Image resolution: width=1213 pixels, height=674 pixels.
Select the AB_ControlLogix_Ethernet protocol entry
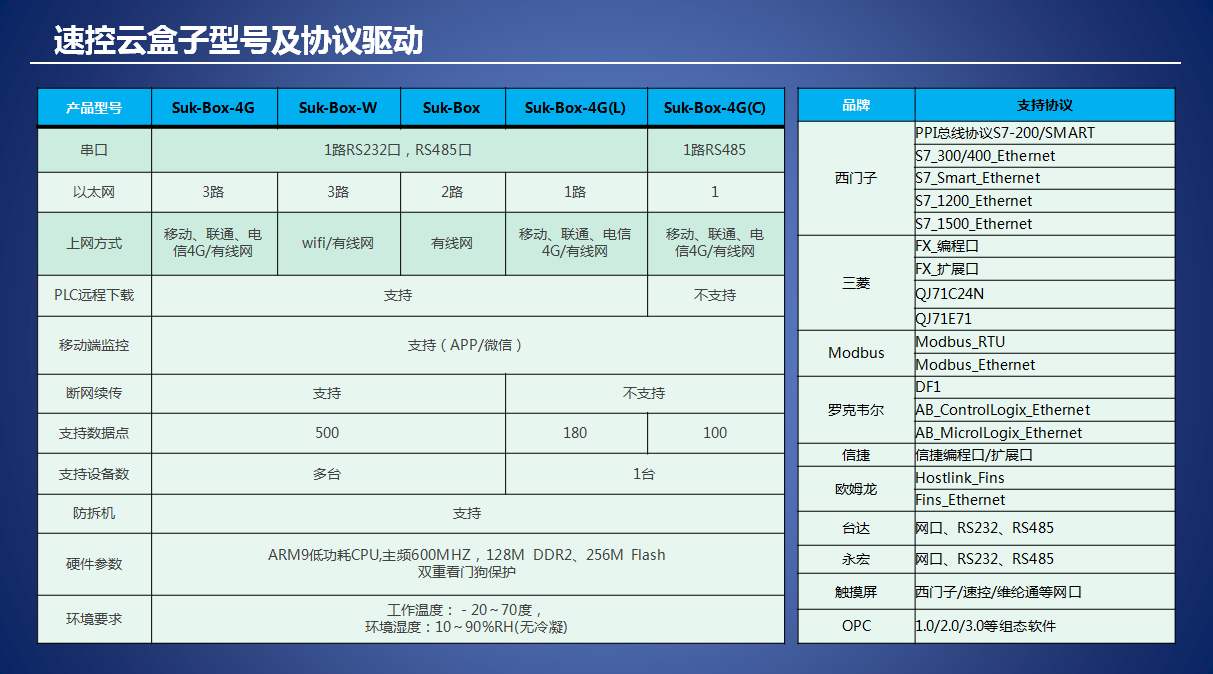click(1003, 410)
